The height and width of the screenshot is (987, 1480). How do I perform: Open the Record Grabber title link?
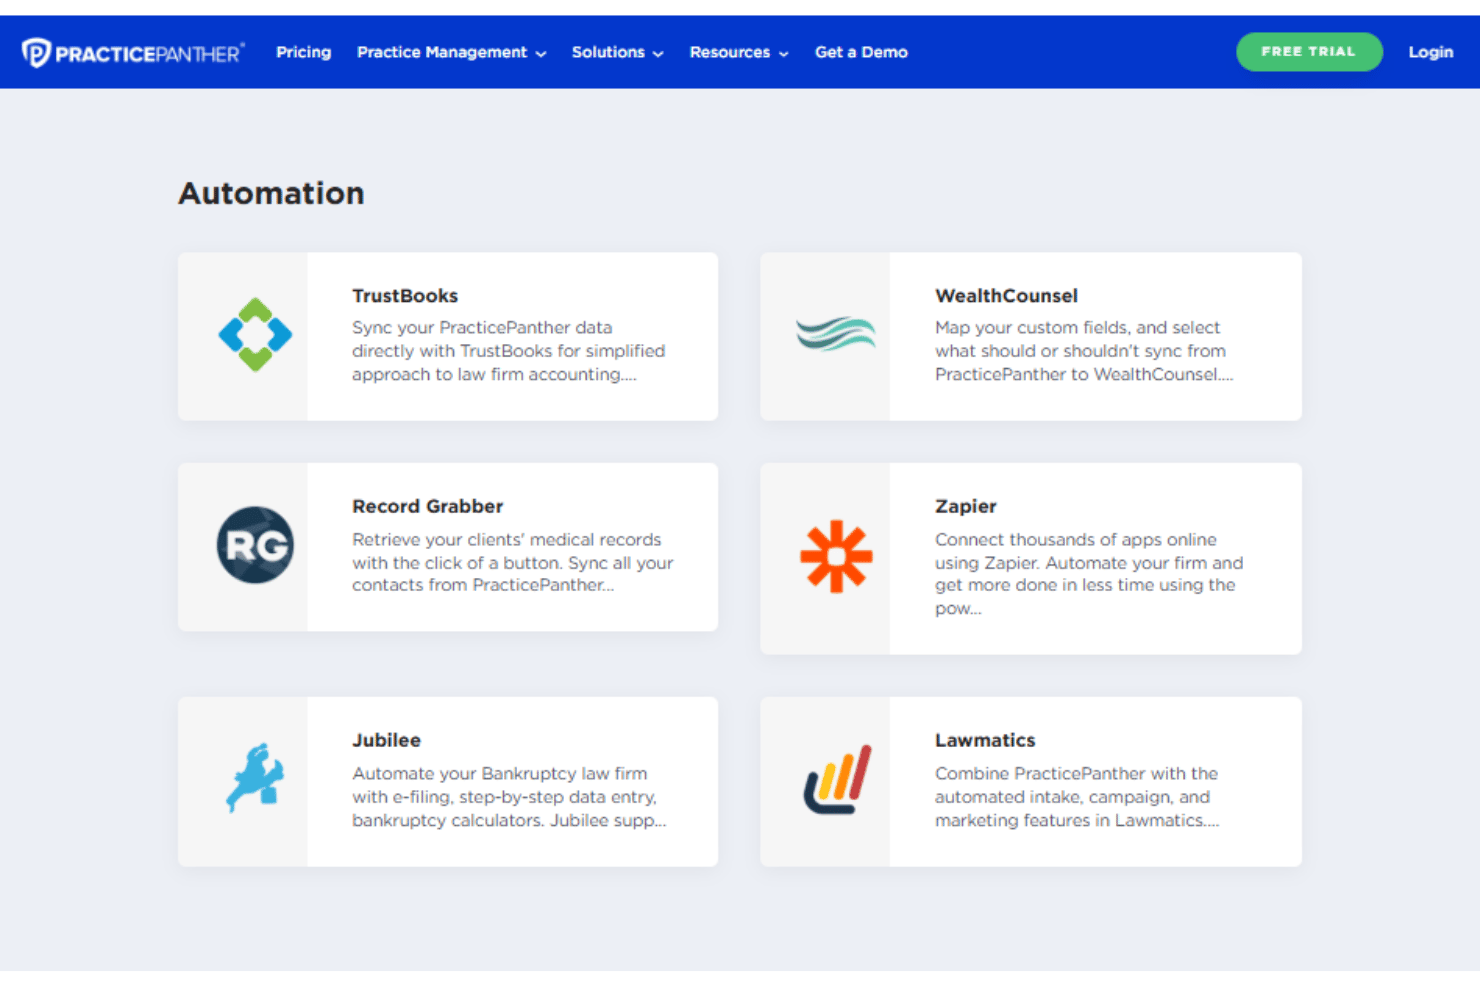point(427,506)
